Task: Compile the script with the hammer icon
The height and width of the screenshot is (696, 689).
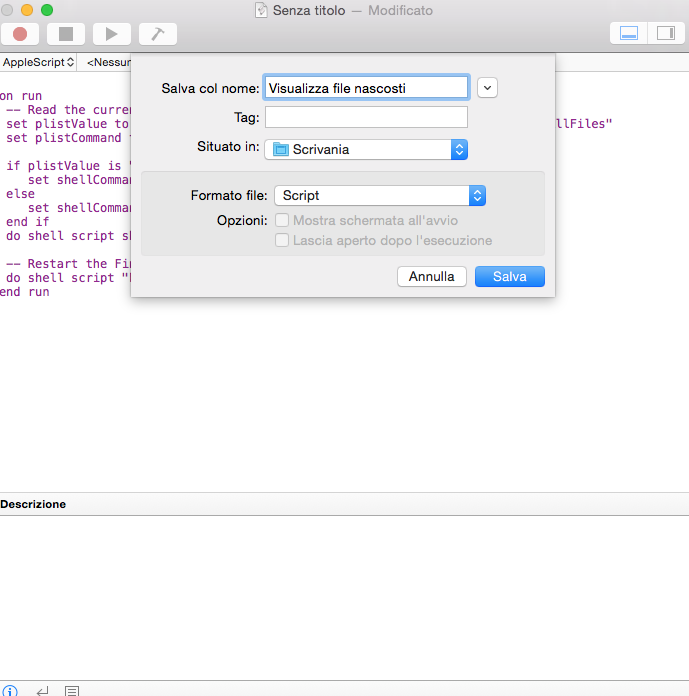Action: [x=158, y=34]
